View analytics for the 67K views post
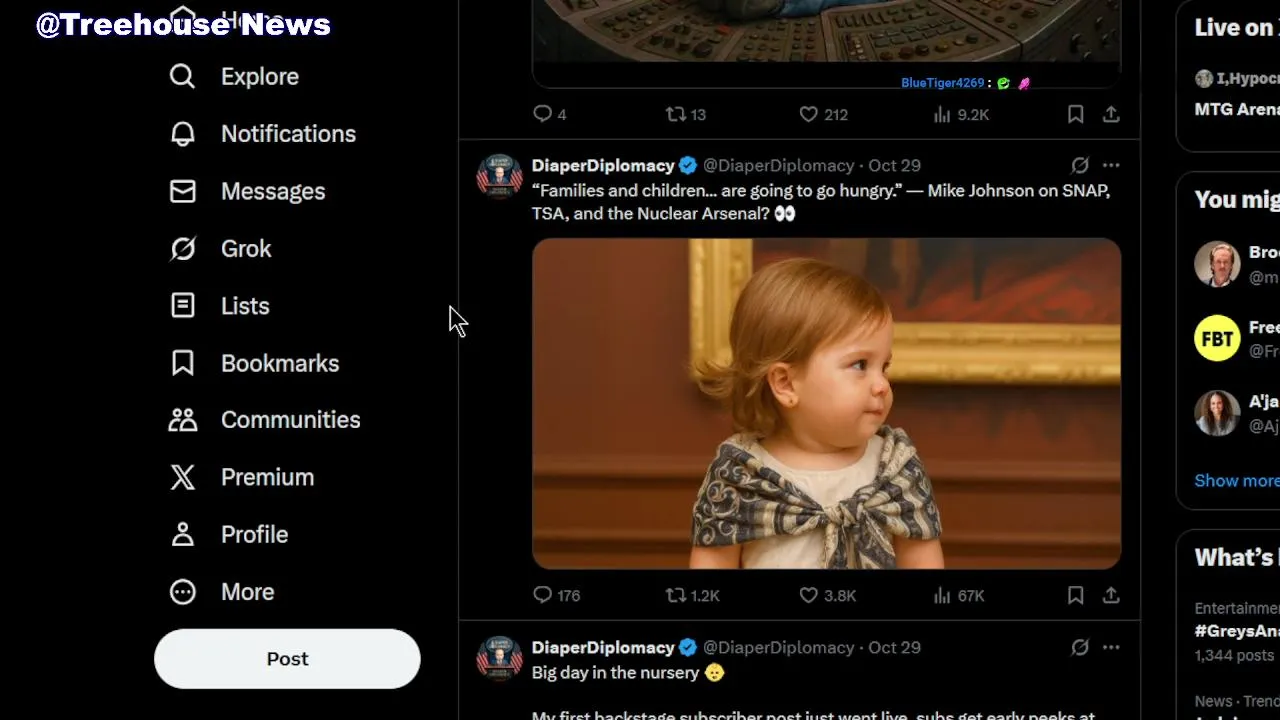 click(x=942, y=595)
